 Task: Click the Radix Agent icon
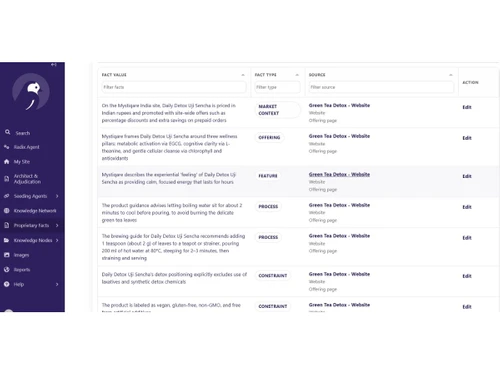[x=7, y=147]
